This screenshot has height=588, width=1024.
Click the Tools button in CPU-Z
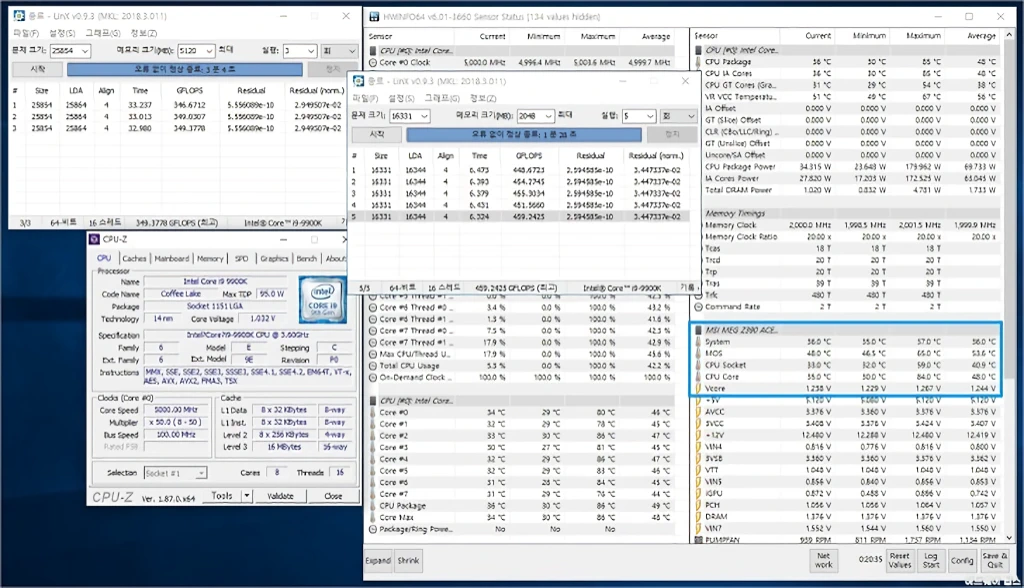point(222,496)
